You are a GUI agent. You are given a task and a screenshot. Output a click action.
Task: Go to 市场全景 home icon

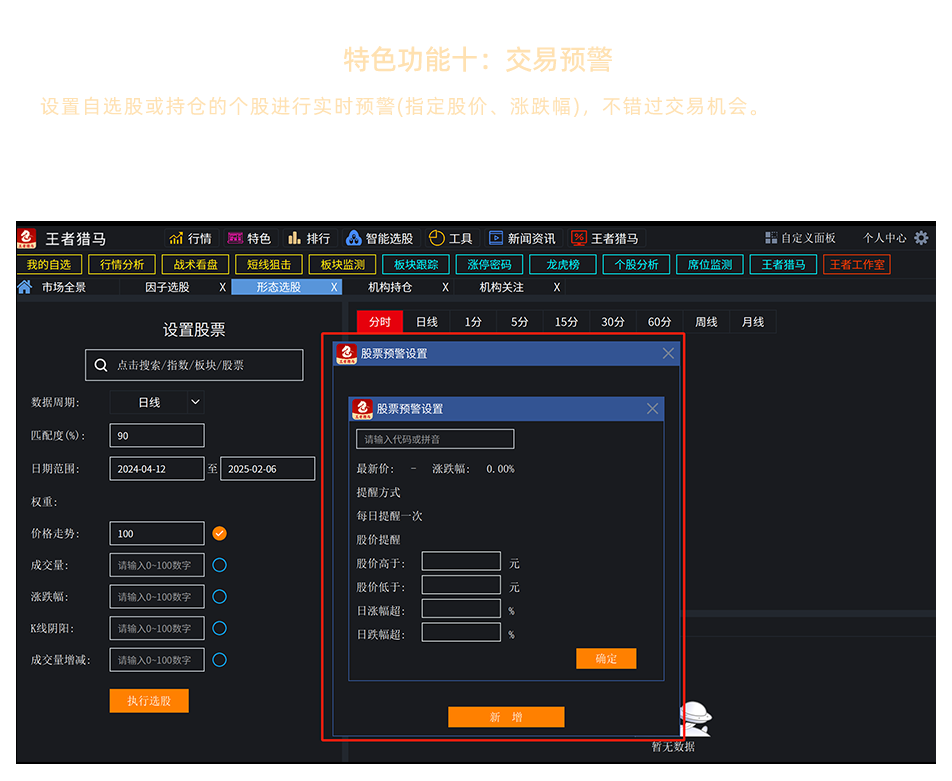coord(25,287)
